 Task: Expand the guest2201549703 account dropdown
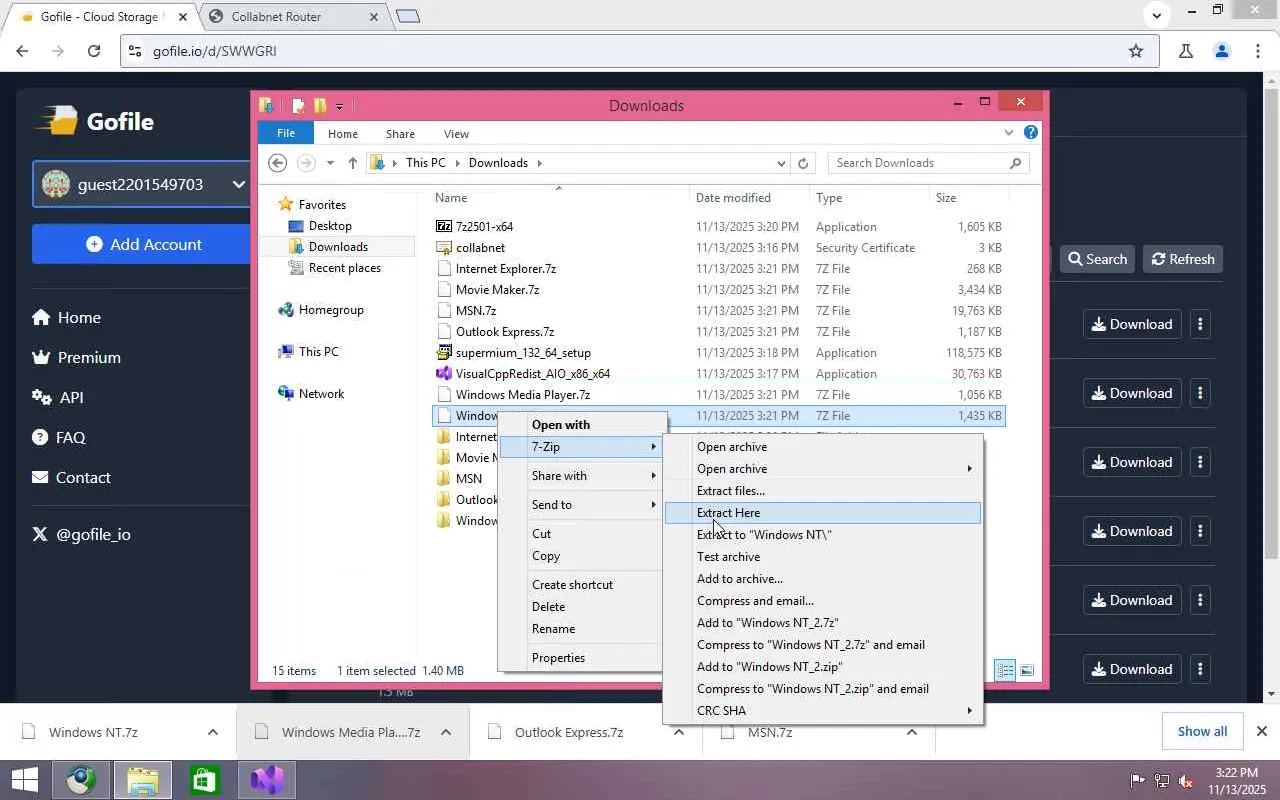tap(238, 184)
